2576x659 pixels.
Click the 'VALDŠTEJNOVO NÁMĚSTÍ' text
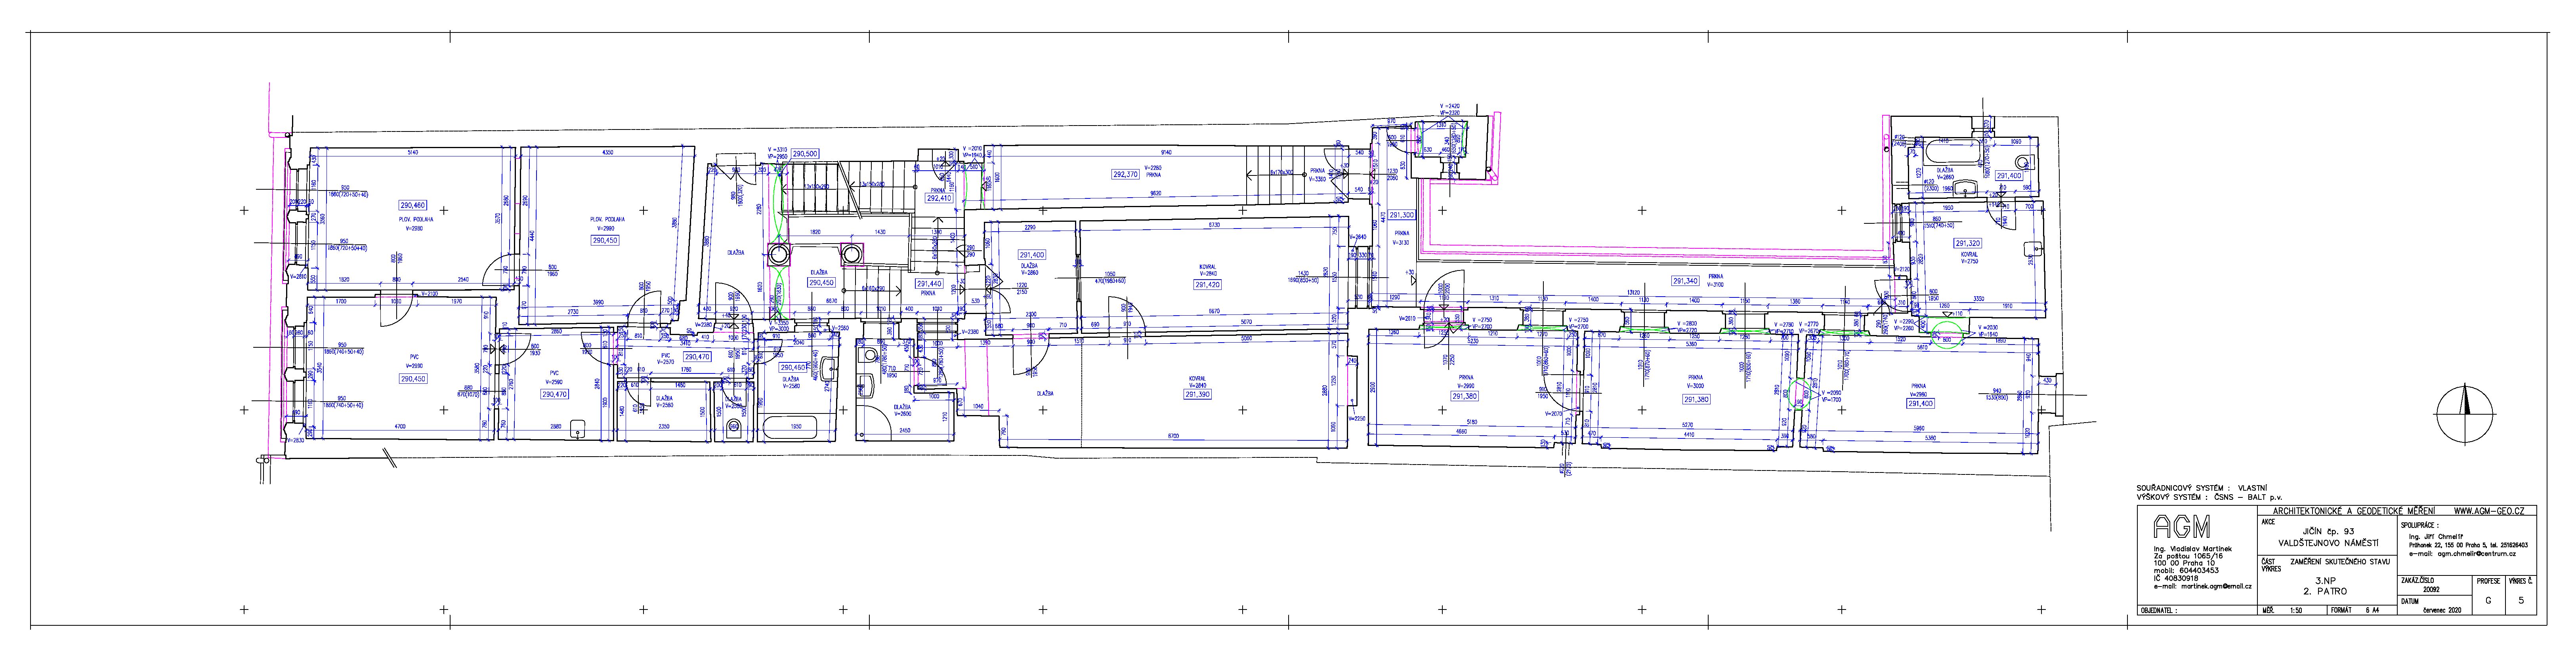(2329, 543)
